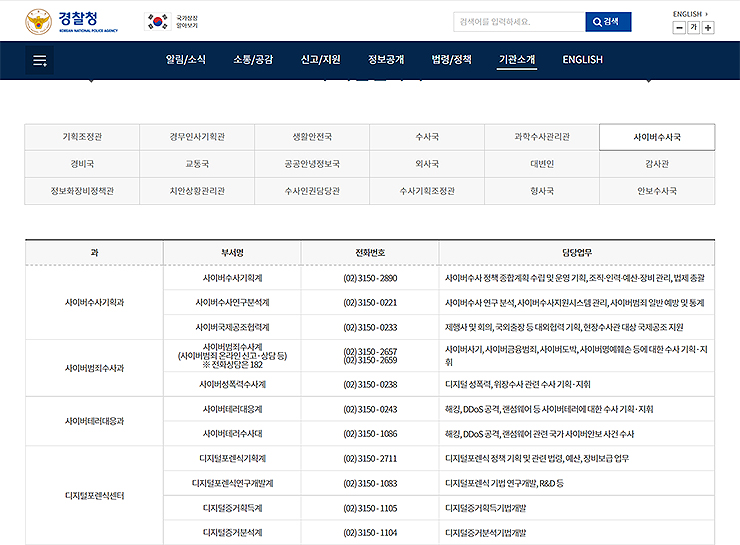
Task: Click phone number (02) 3150-0233
Action: pyautogui.click(x=370, y=327)
